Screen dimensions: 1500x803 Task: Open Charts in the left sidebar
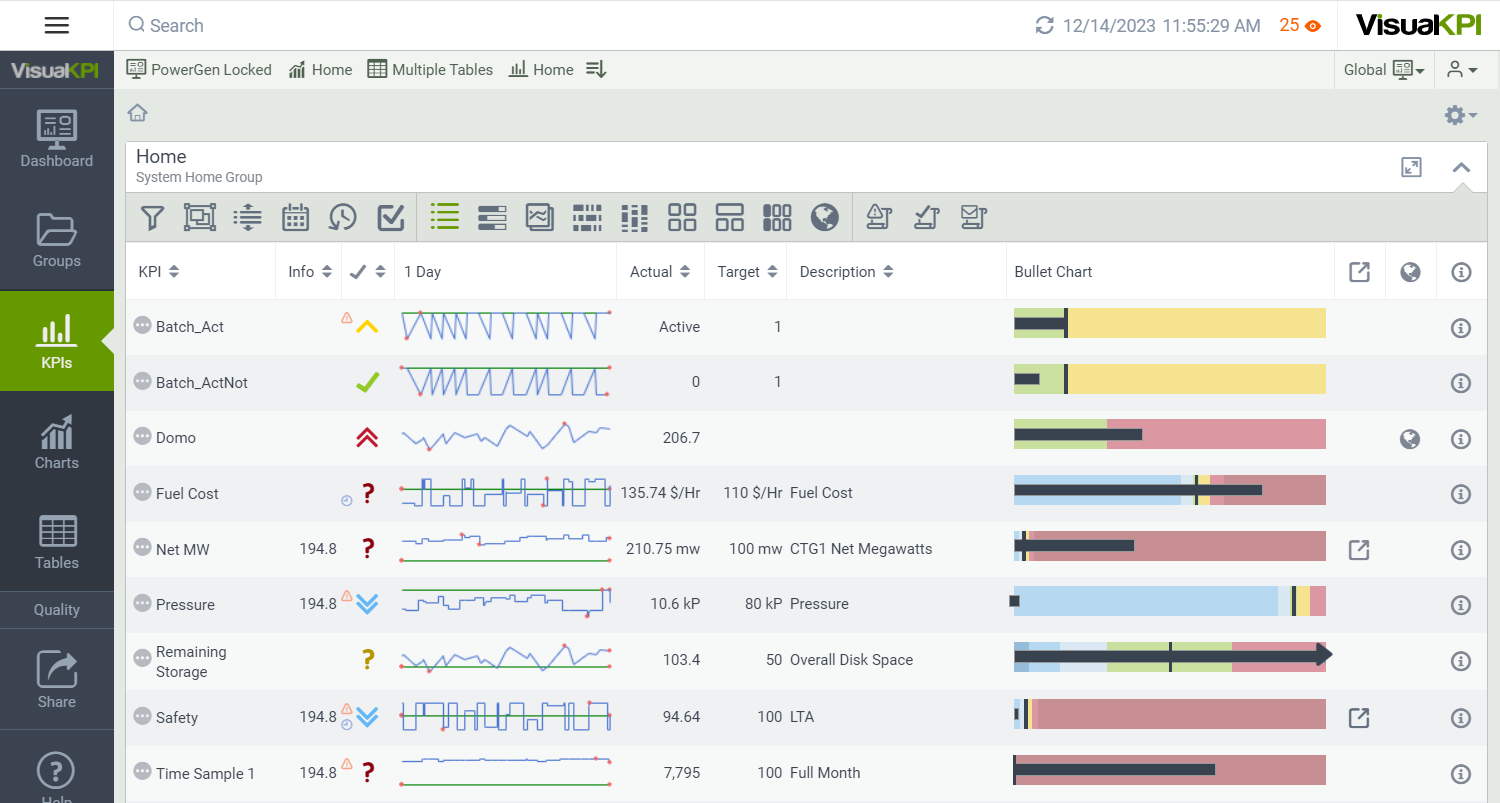[57, 442]
